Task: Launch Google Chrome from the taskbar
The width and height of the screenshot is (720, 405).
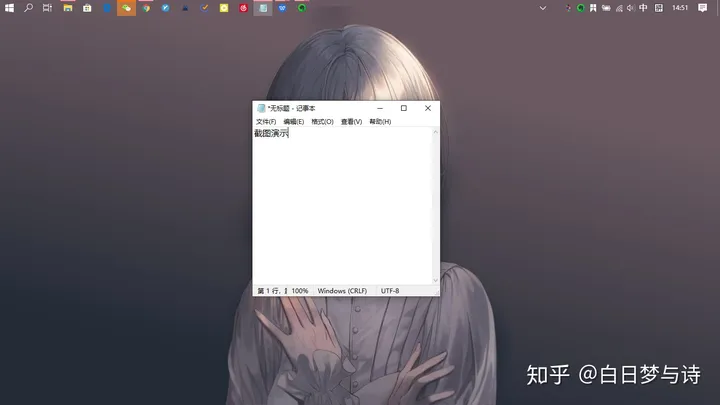Action: [x=146, y=8]
